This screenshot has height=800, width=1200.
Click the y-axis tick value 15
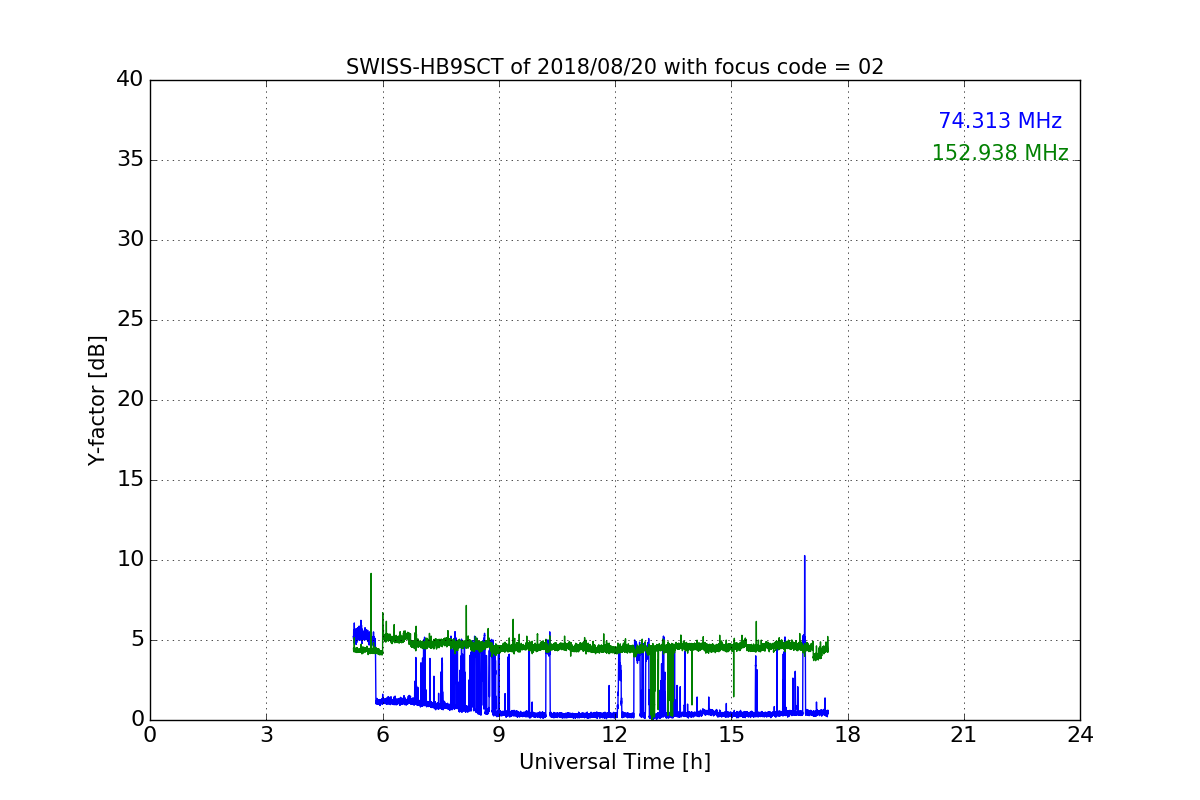click(x=130, y=480)
